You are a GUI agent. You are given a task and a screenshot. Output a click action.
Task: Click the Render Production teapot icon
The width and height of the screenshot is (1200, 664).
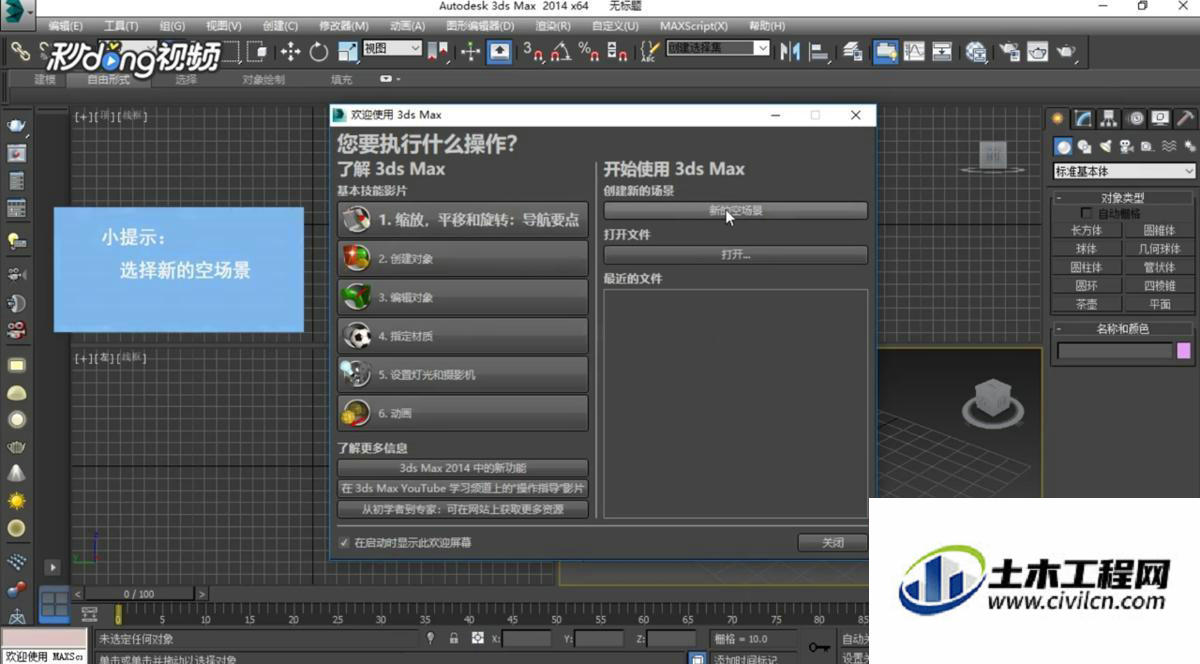pyautogui.click(x=1066, y=51)
